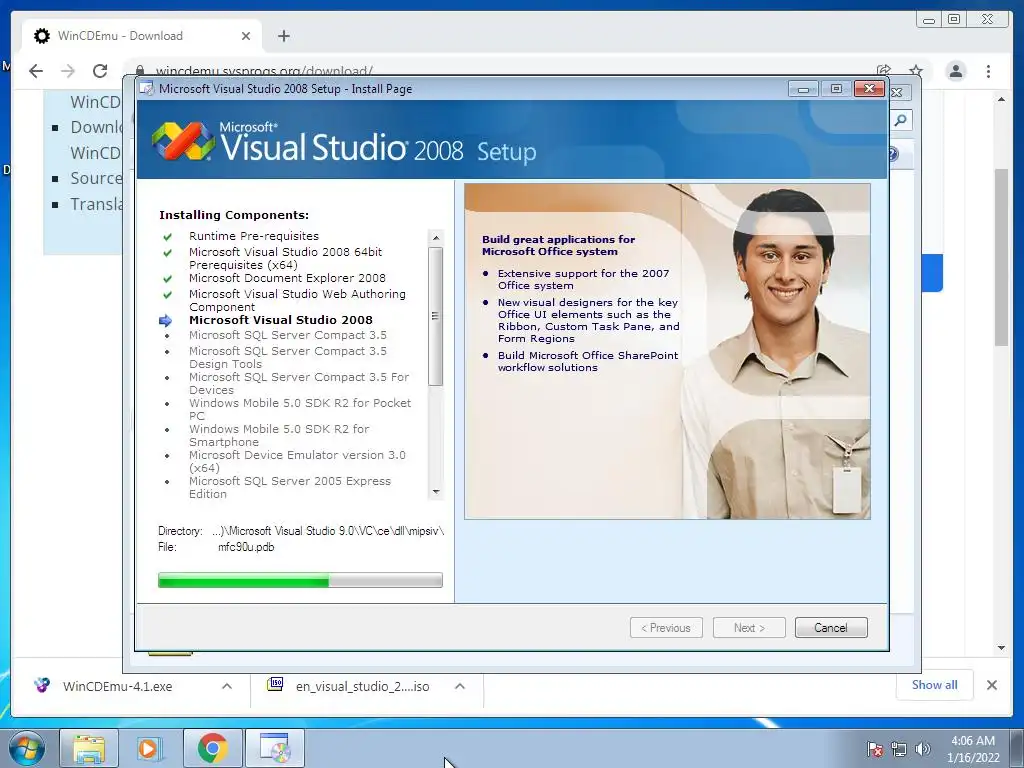Select the WinCDEmu - Download tab
This screenshot has height=768, width=1024.
tap(142, 36)
